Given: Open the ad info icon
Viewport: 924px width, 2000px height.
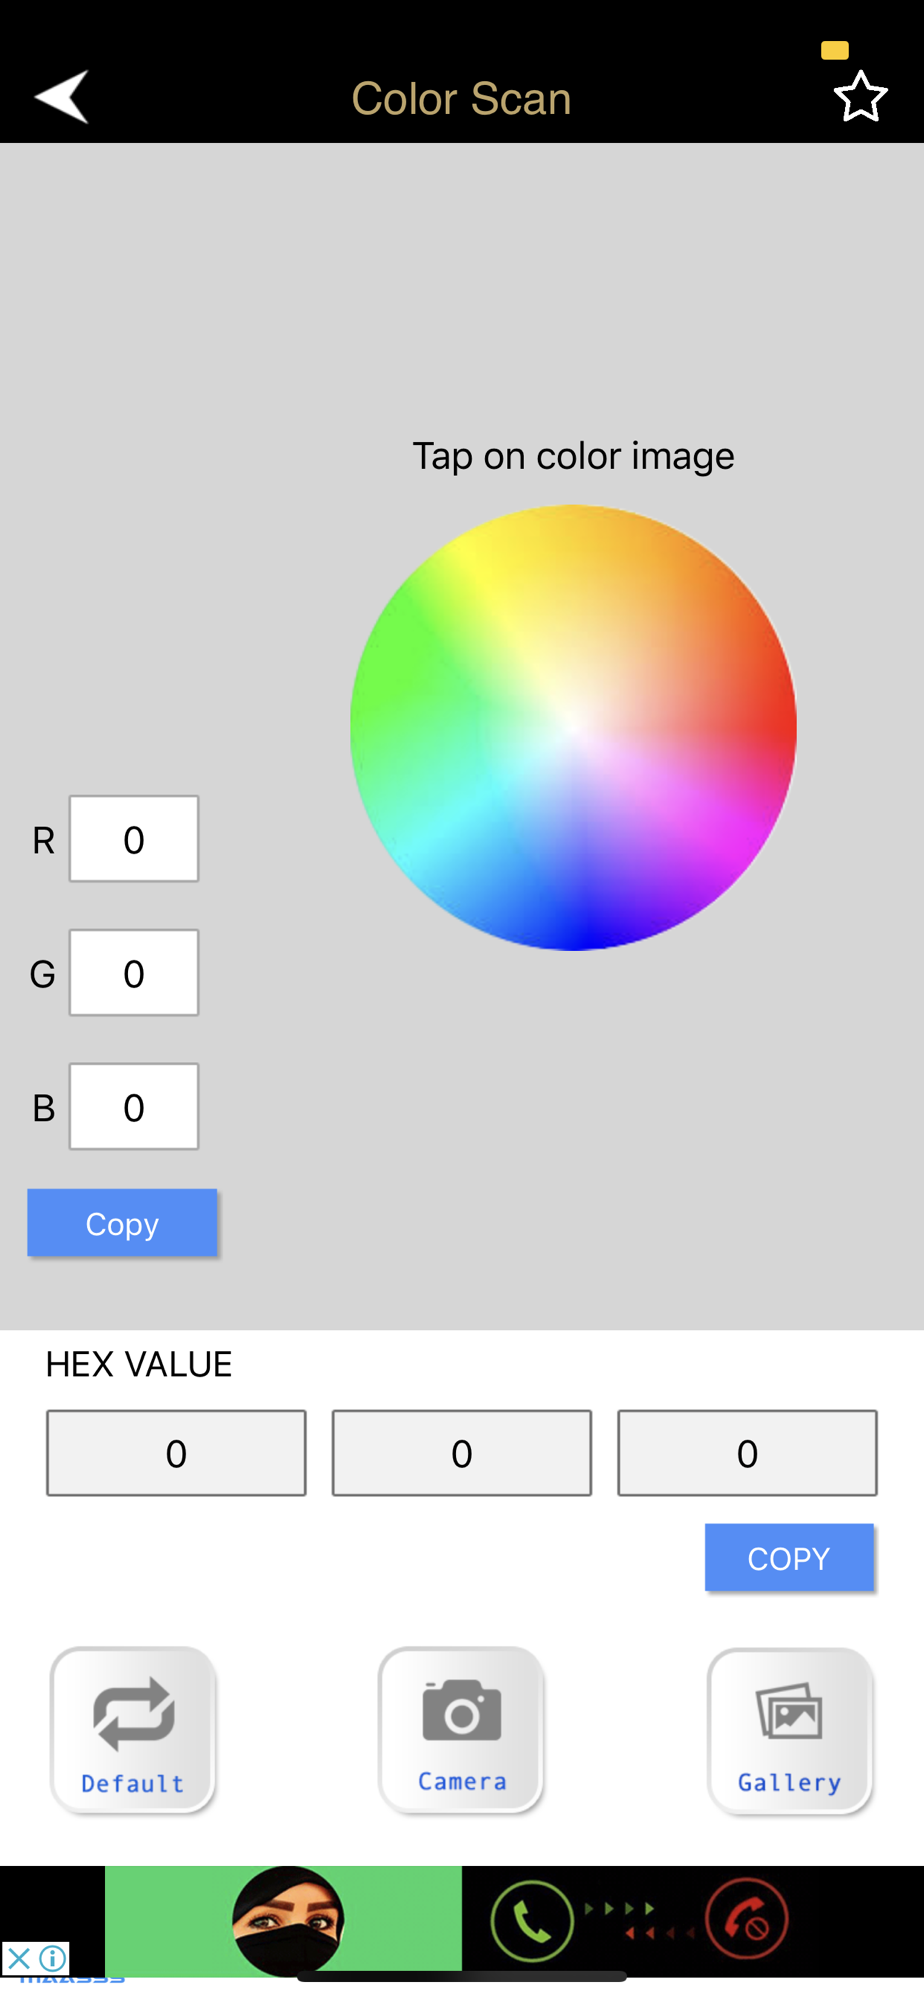Looking at the screenshot, I should (53, 1957).
